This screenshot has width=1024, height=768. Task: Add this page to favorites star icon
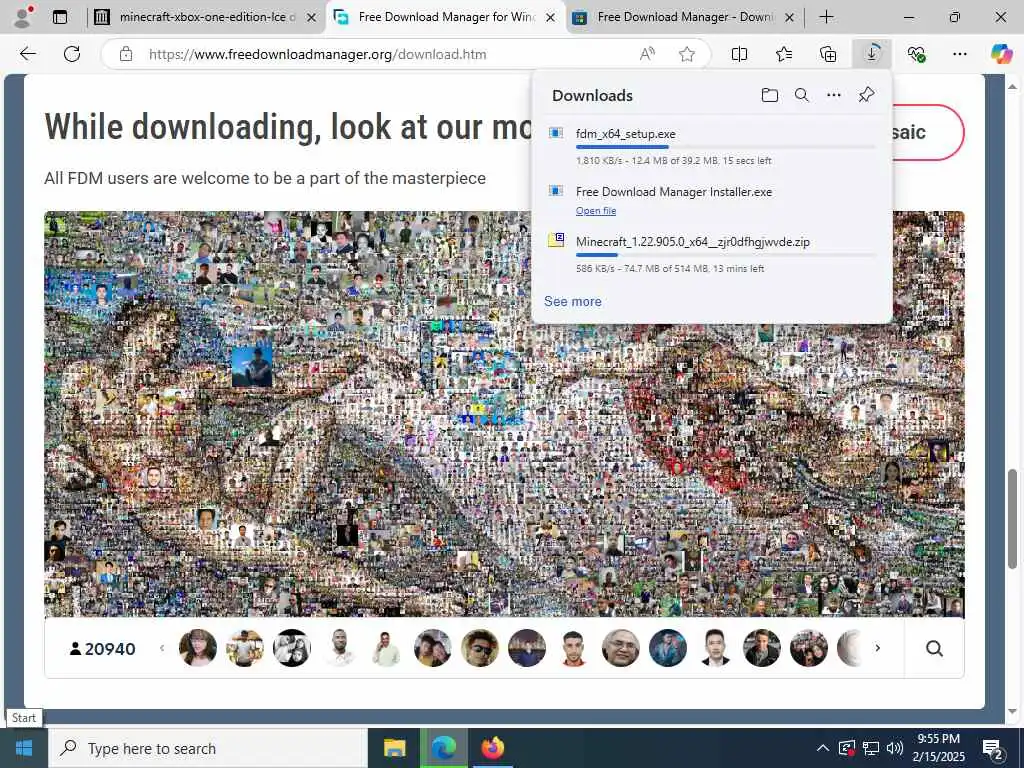pyautogui.click(x=686, y=54)
